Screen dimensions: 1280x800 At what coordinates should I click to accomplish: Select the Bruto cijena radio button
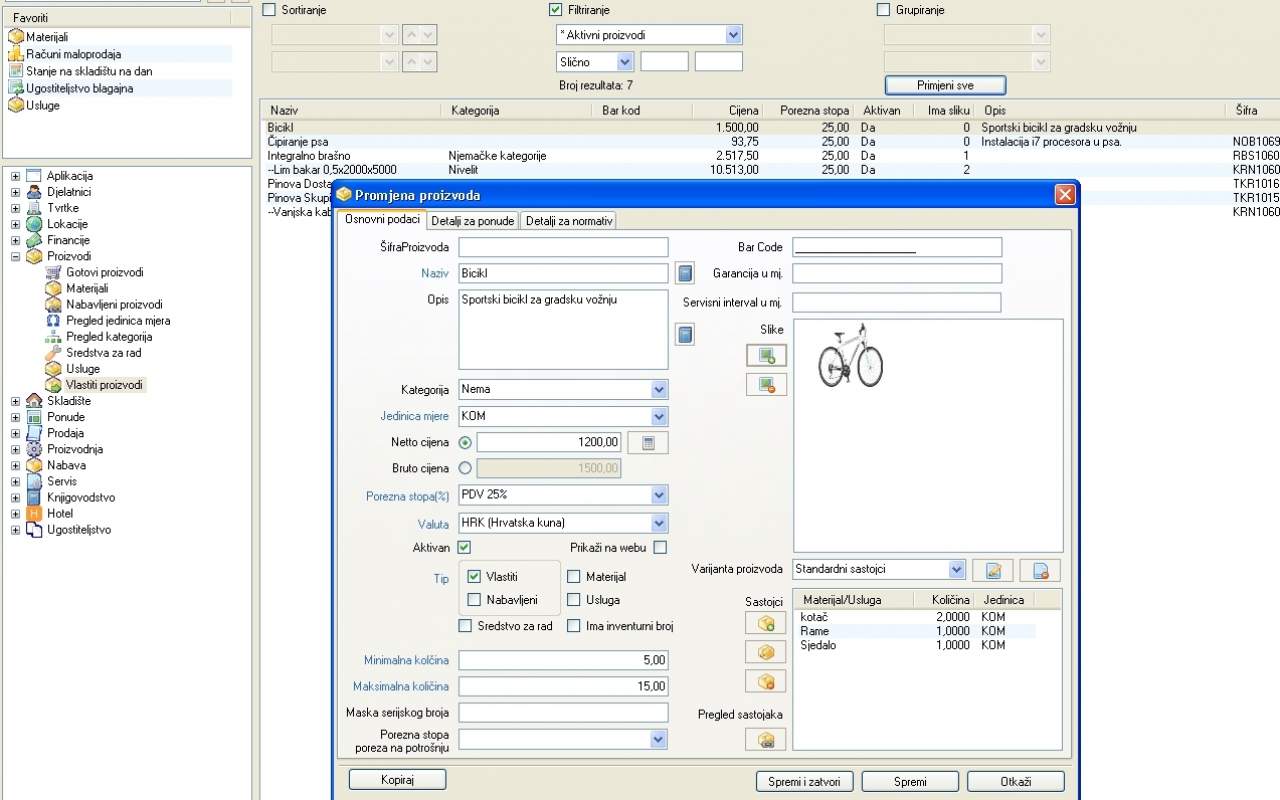point(464,468)
